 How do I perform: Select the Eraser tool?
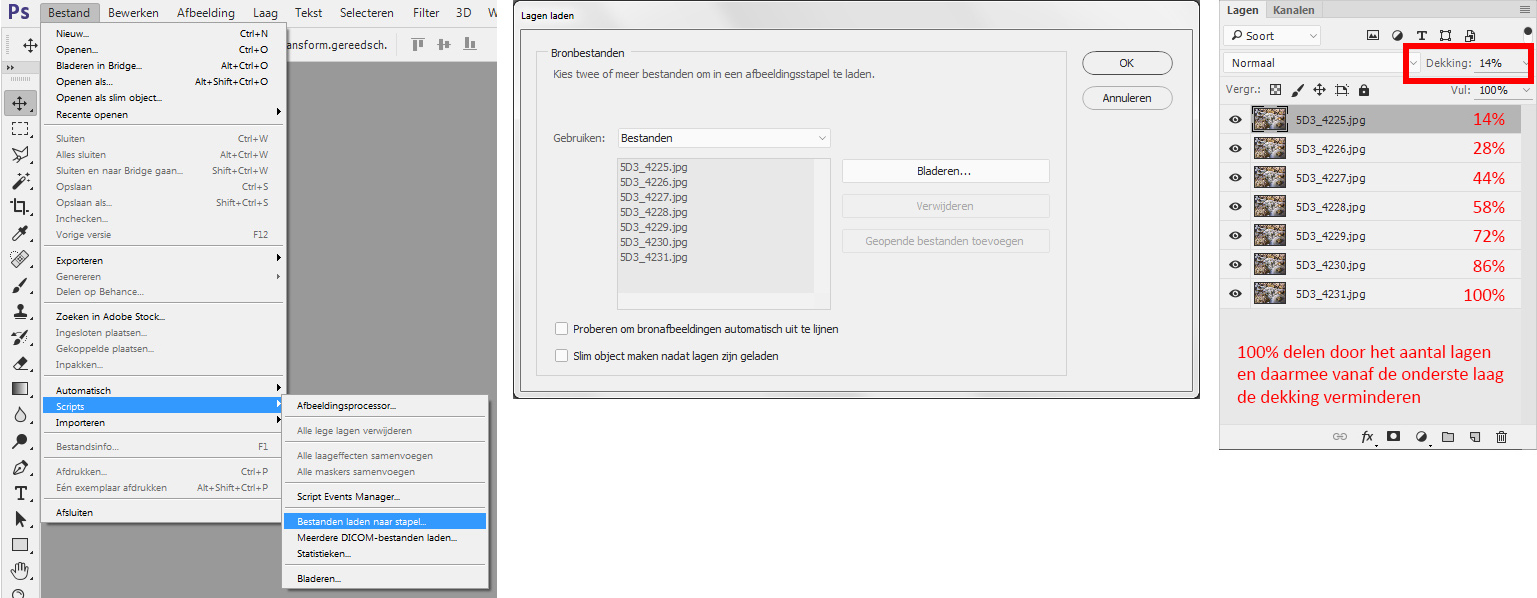(20, 363)
